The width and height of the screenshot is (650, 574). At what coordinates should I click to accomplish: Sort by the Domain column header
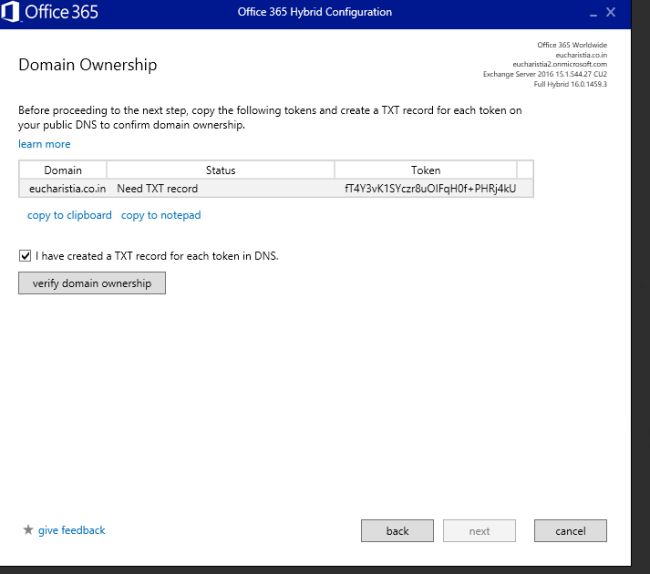point(63,170)
